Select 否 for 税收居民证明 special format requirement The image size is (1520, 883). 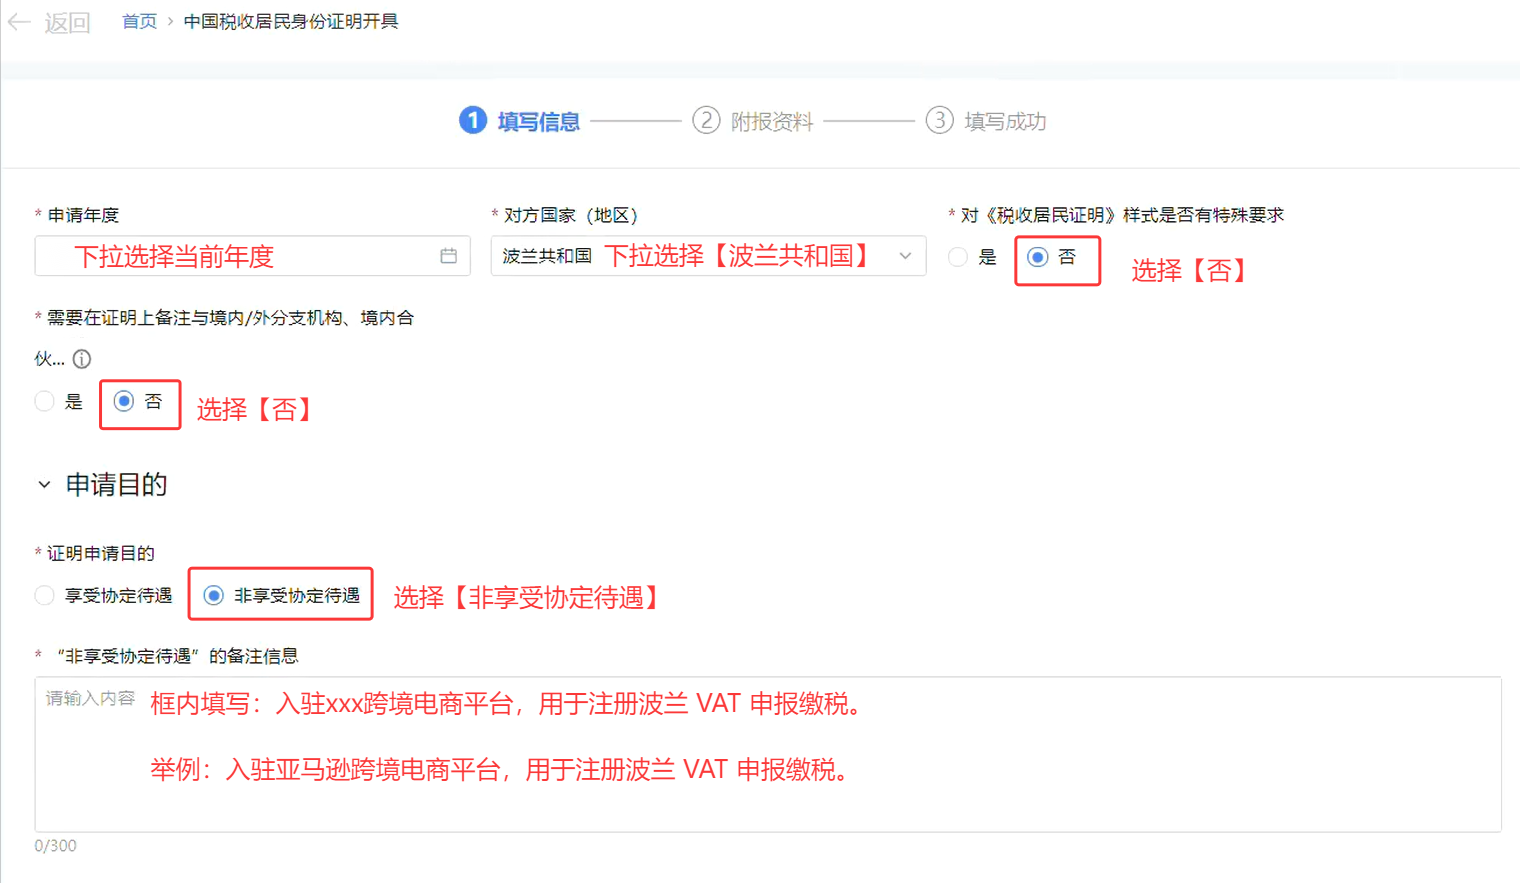pos(1038,258)
